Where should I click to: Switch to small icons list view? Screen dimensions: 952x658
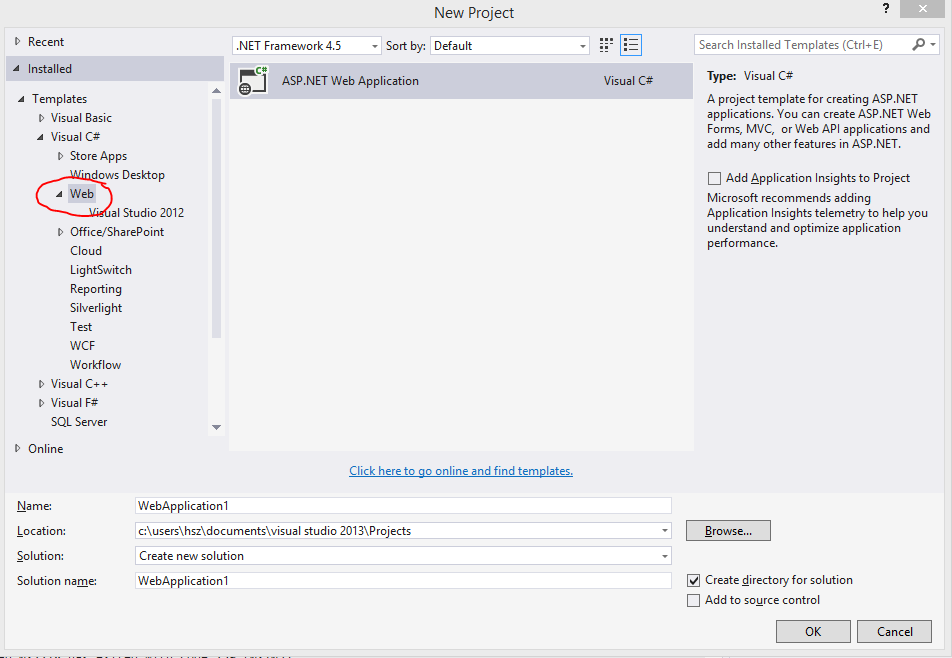click(631, 45)
